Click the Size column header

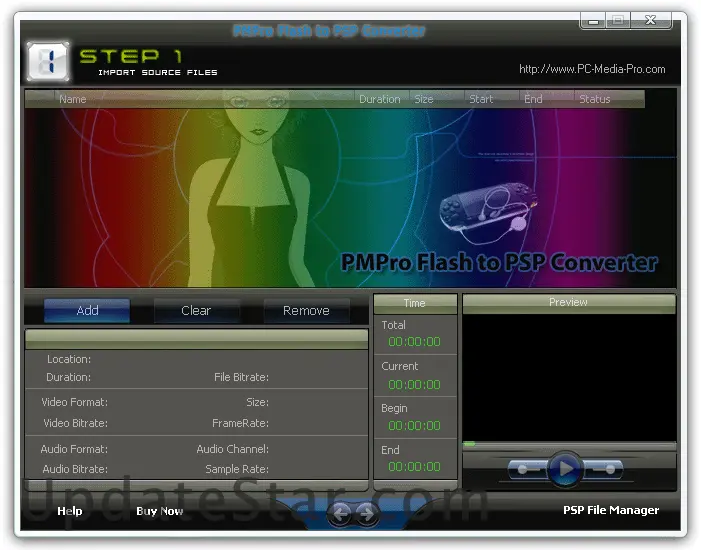(x=437, y=99)
